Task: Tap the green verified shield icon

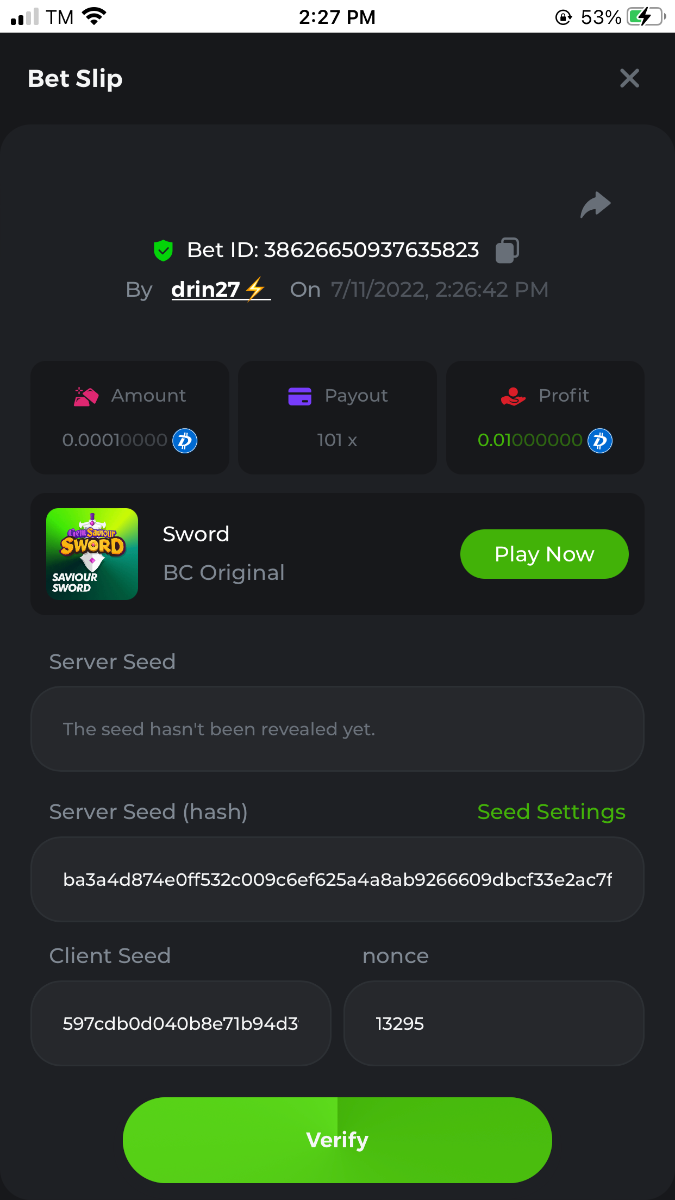Action: coord(163,250)
